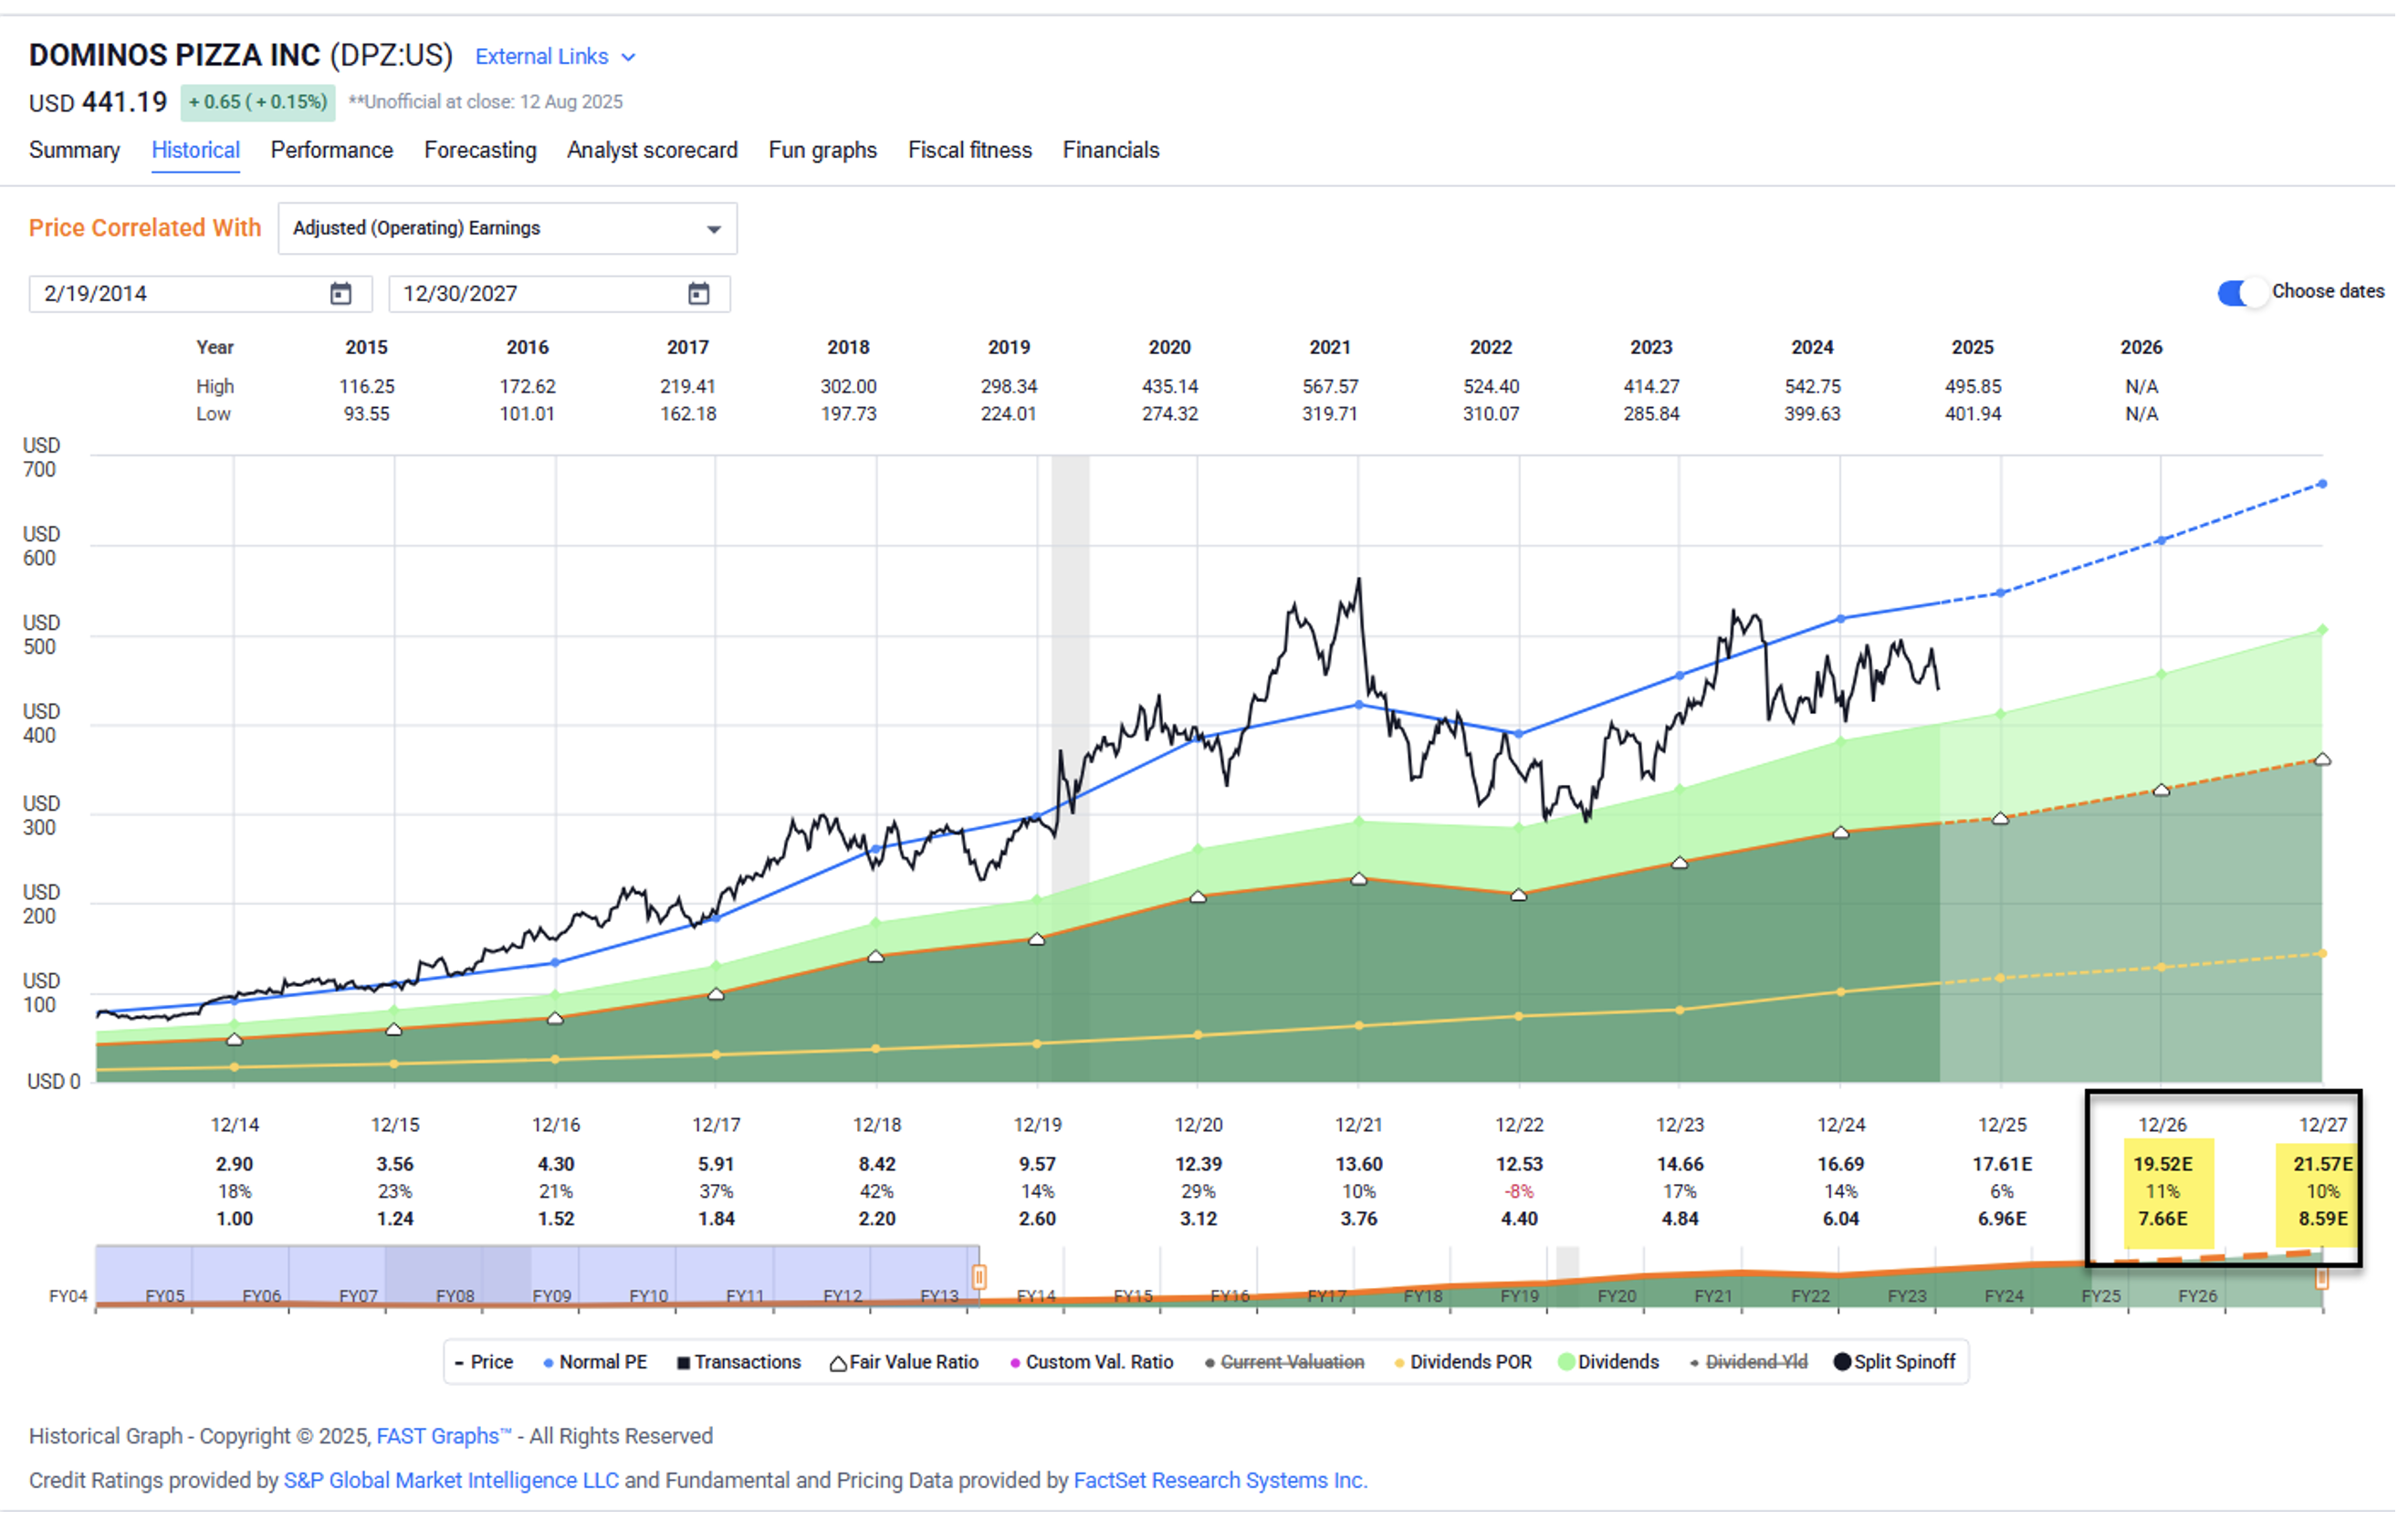The image size is (2408, 1530).
Task: Toggle the Choose dates switch
Action: (x=2240, y=293)
